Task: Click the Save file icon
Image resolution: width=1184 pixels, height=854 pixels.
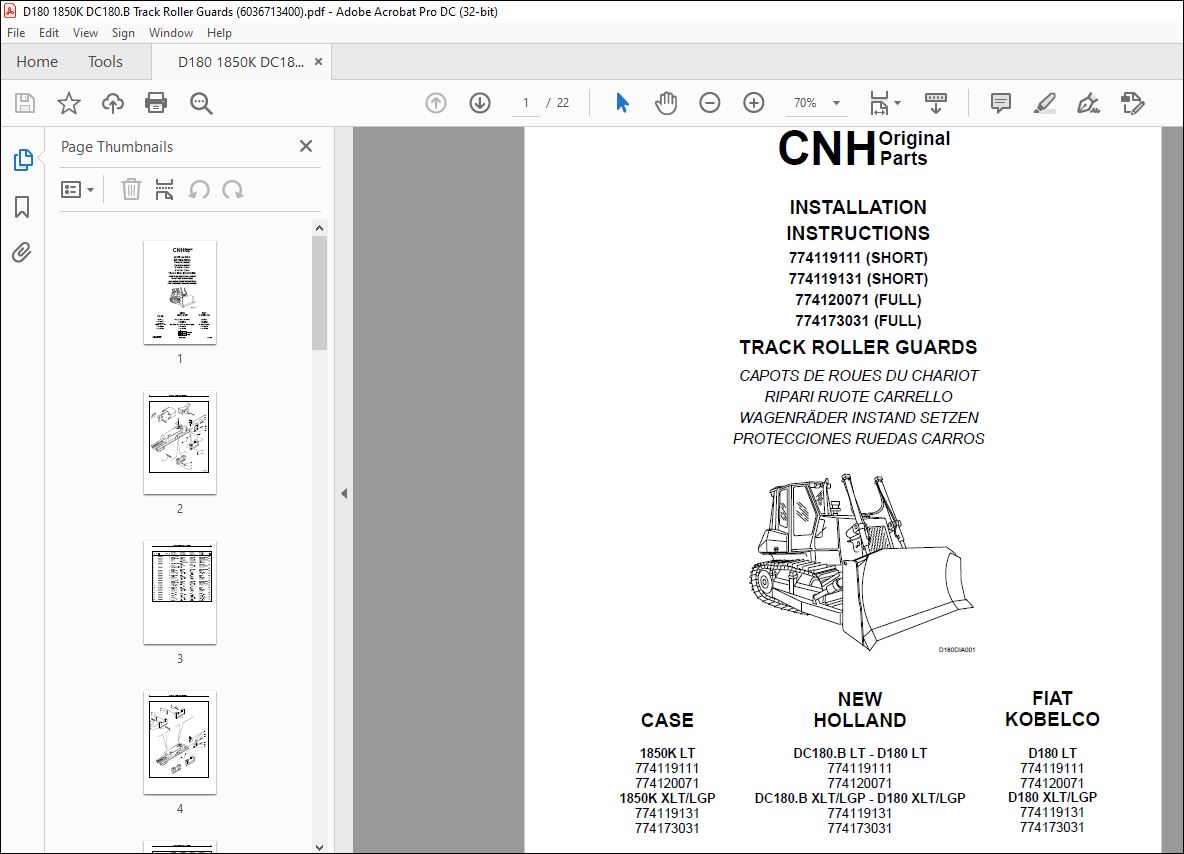Action: click(x=25, y=103)
